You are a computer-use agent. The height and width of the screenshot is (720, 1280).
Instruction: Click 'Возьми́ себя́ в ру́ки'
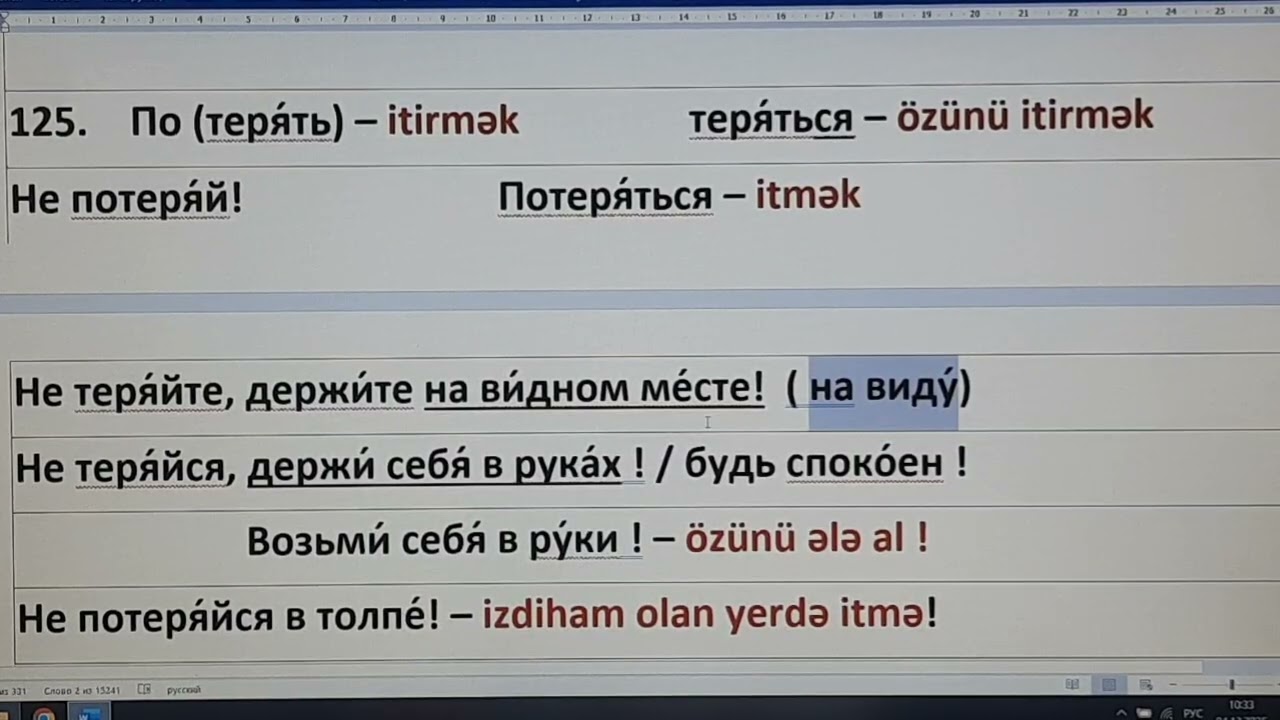(433, 541)
